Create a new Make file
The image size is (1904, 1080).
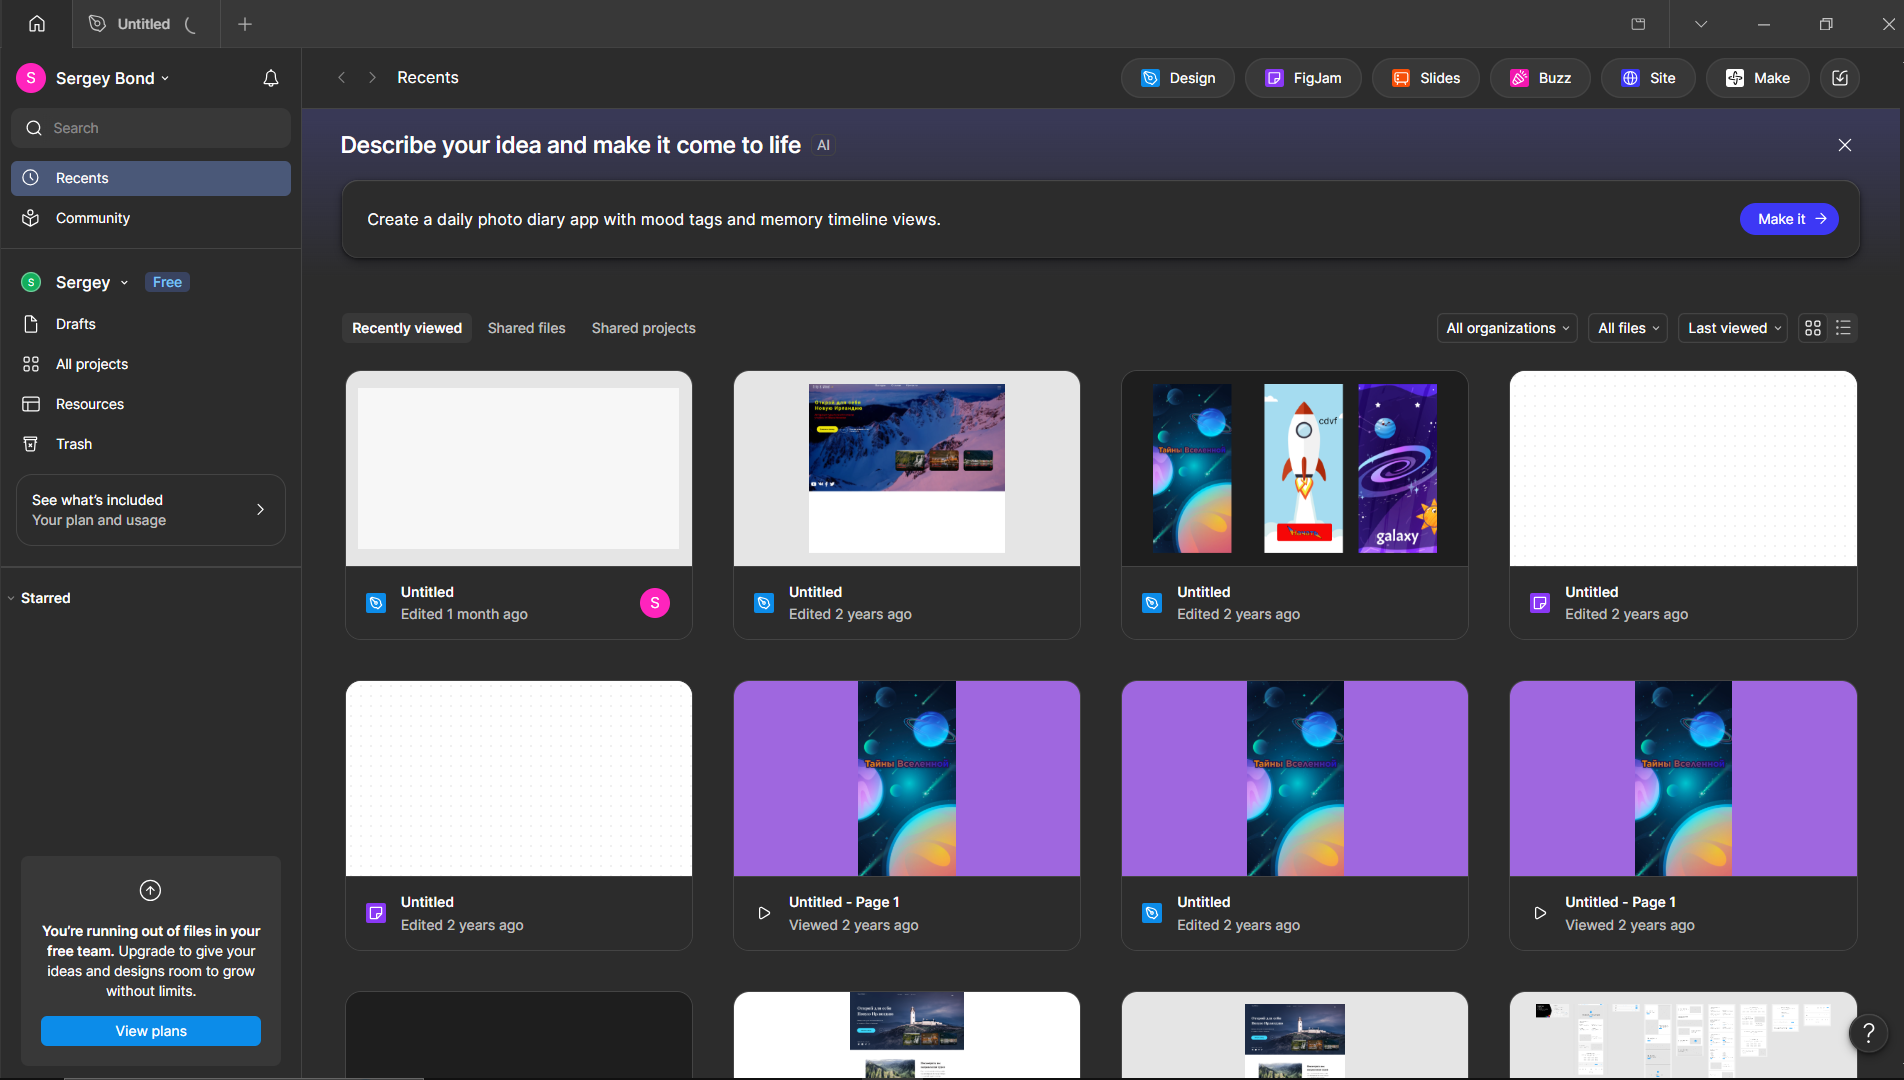[1757, 78]
